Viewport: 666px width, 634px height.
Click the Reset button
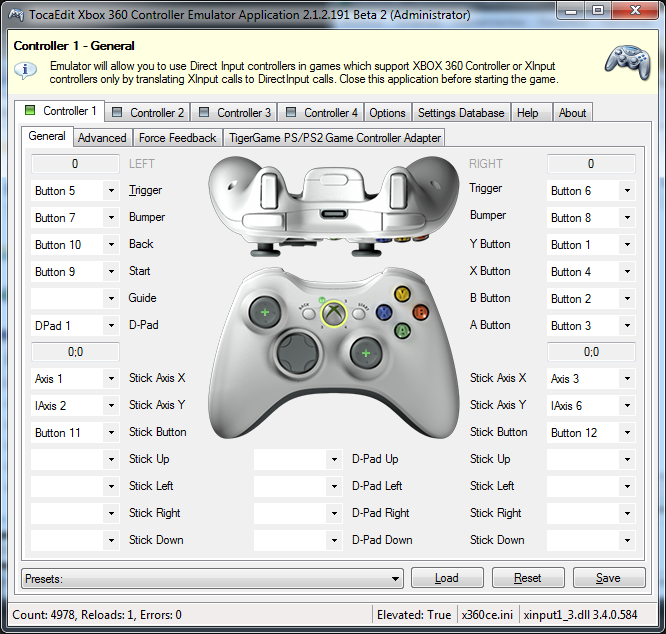(x=528, y=578)
